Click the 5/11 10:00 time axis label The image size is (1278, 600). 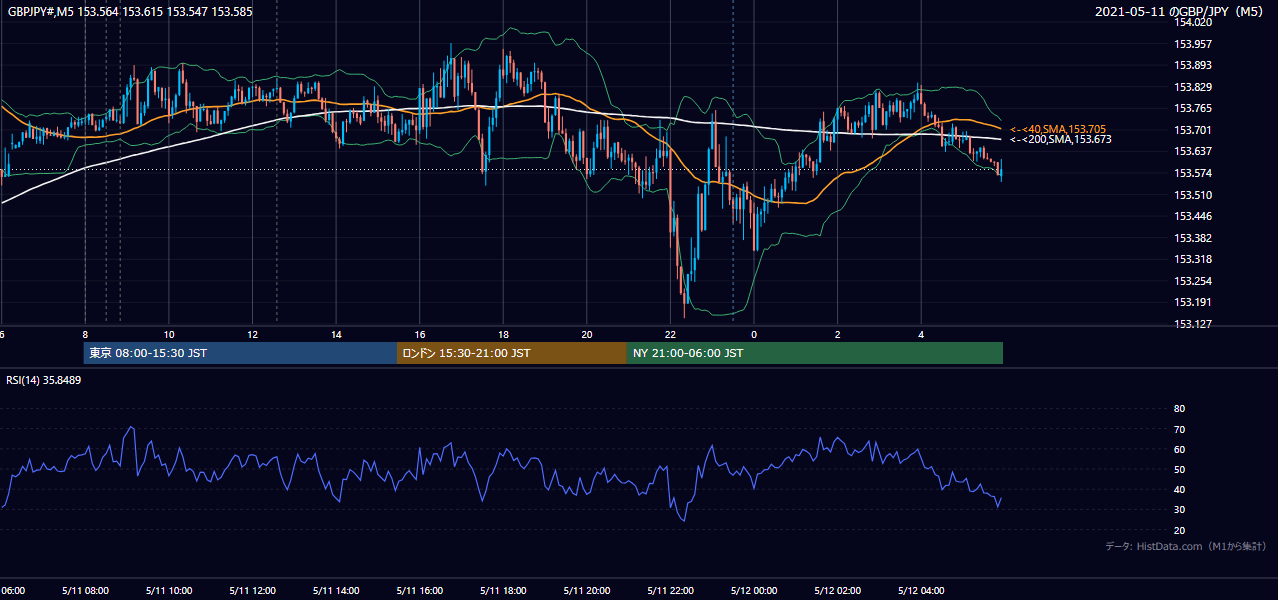(169, 591)
